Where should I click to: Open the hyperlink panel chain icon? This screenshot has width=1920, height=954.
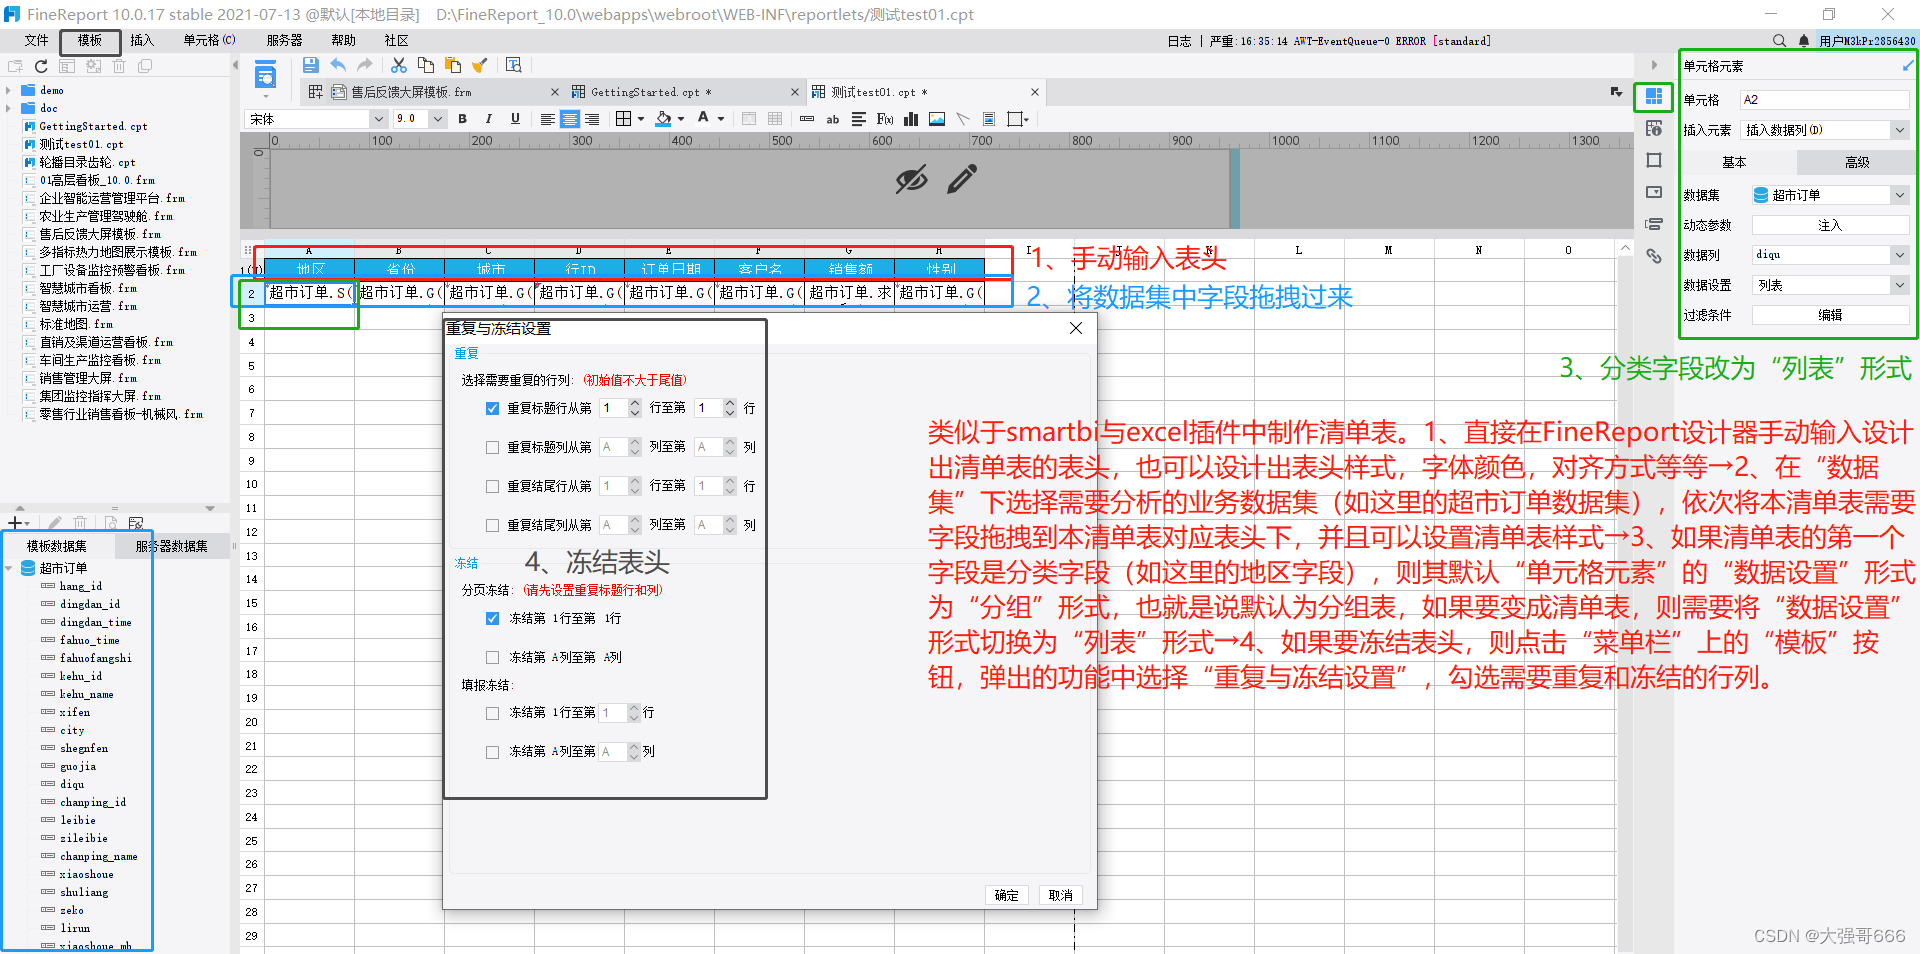point(1654,256)
